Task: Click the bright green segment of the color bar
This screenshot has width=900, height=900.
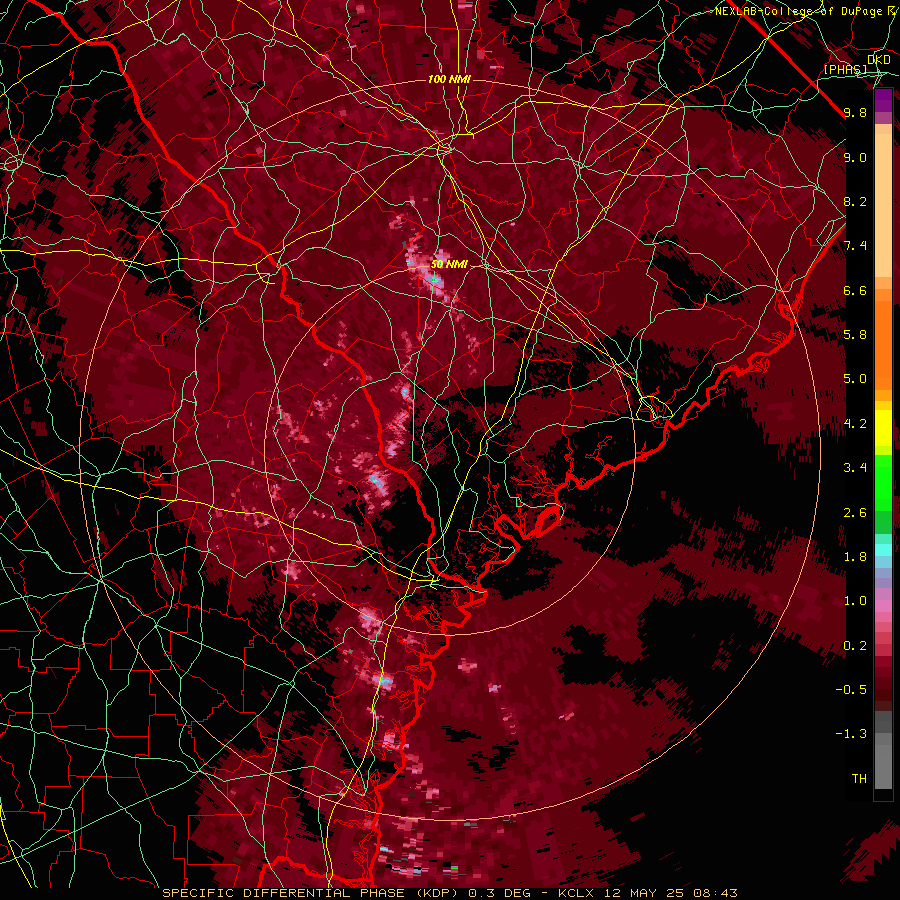Action: pos(883,482)
